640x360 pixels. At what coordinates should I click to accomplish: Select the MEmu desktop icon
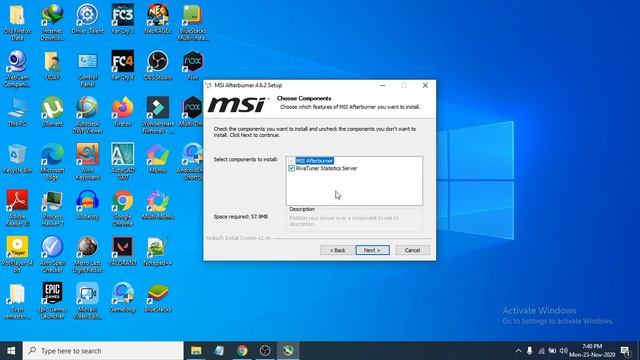158,158
